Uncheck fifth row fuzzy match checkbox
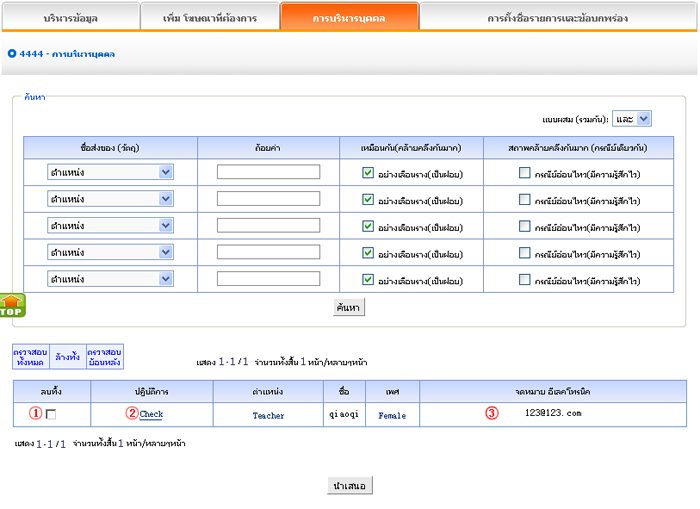The width and height of the screenshot is (700, 509). [368, 280]
